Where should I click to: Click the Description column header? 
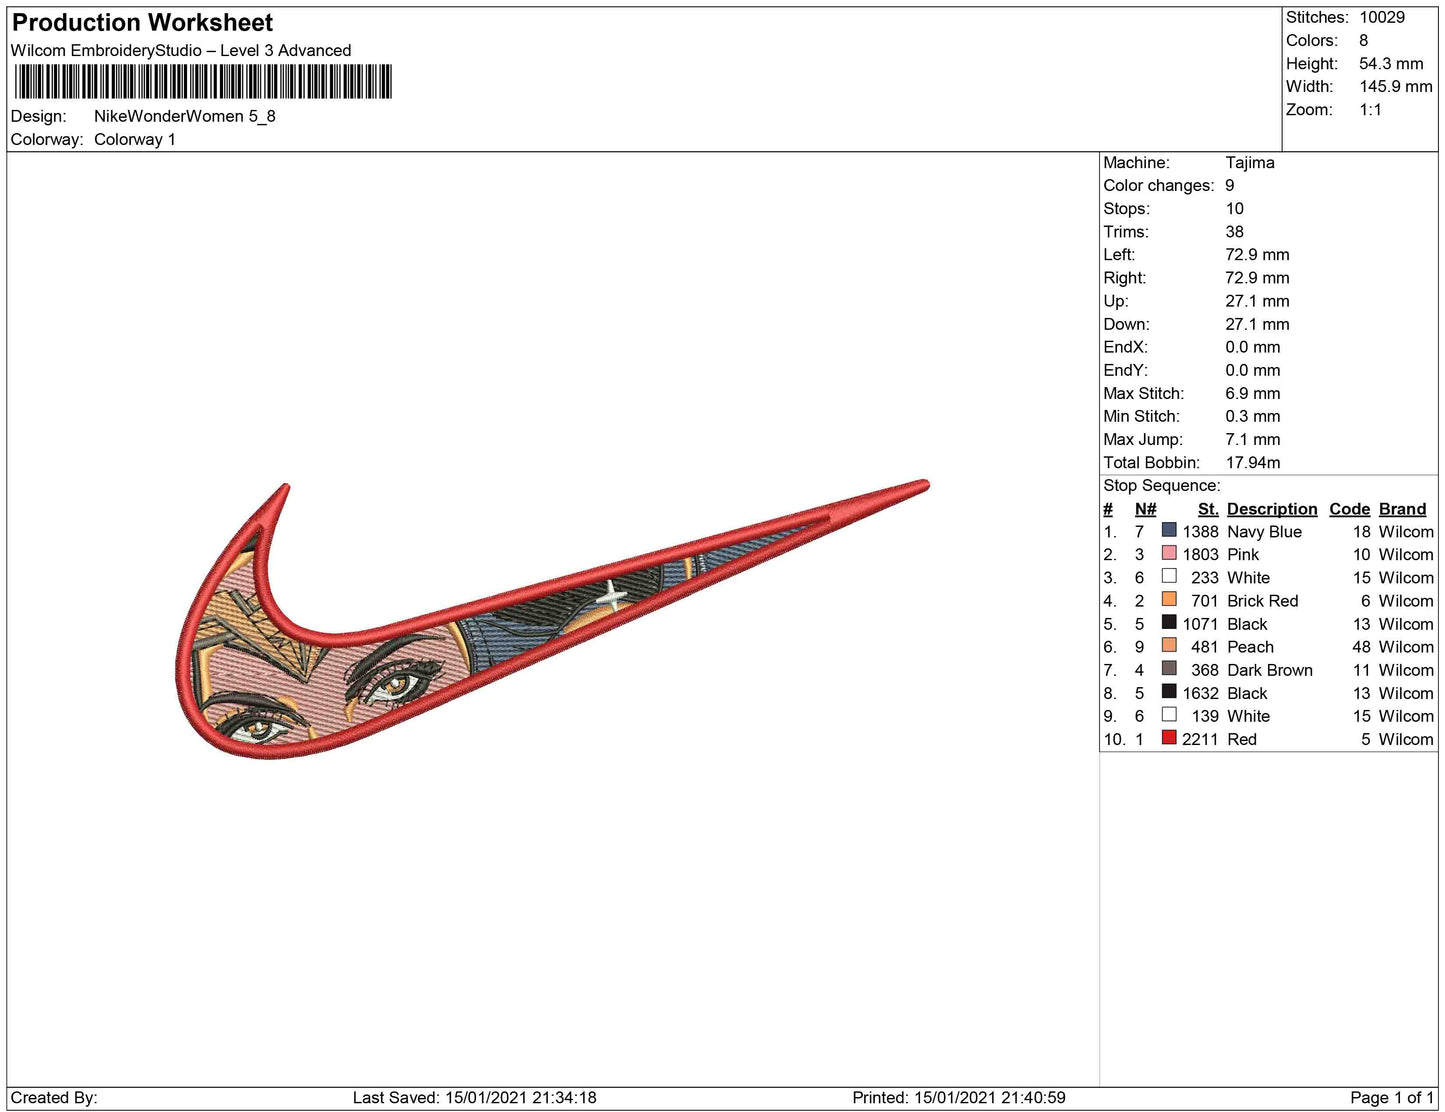pos(1271,509)
